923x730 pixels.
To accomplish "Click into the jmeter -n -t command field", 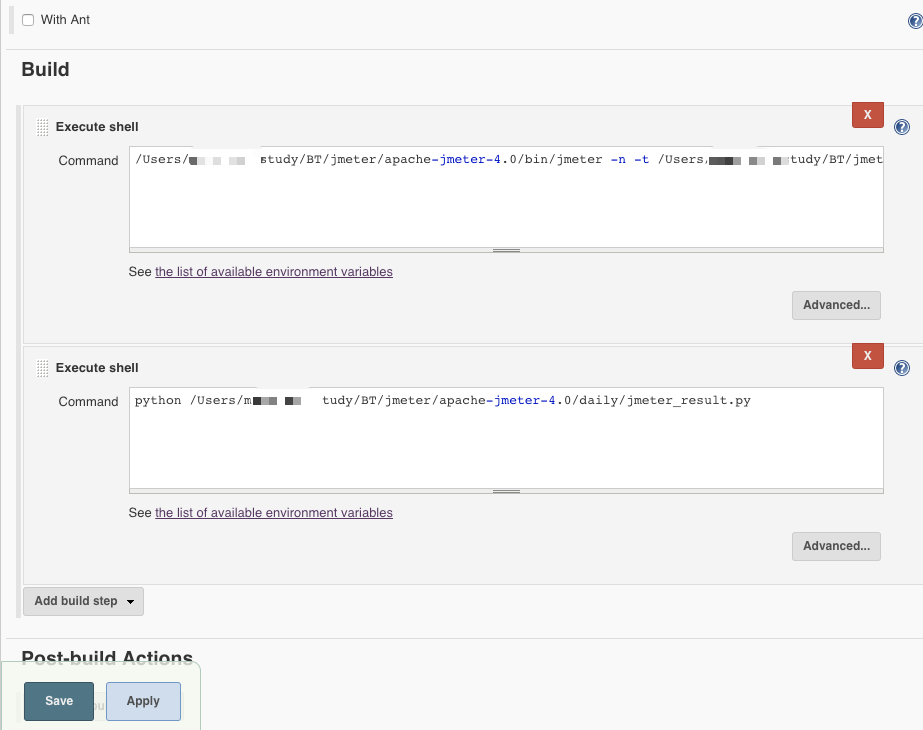I will [506, 197].
